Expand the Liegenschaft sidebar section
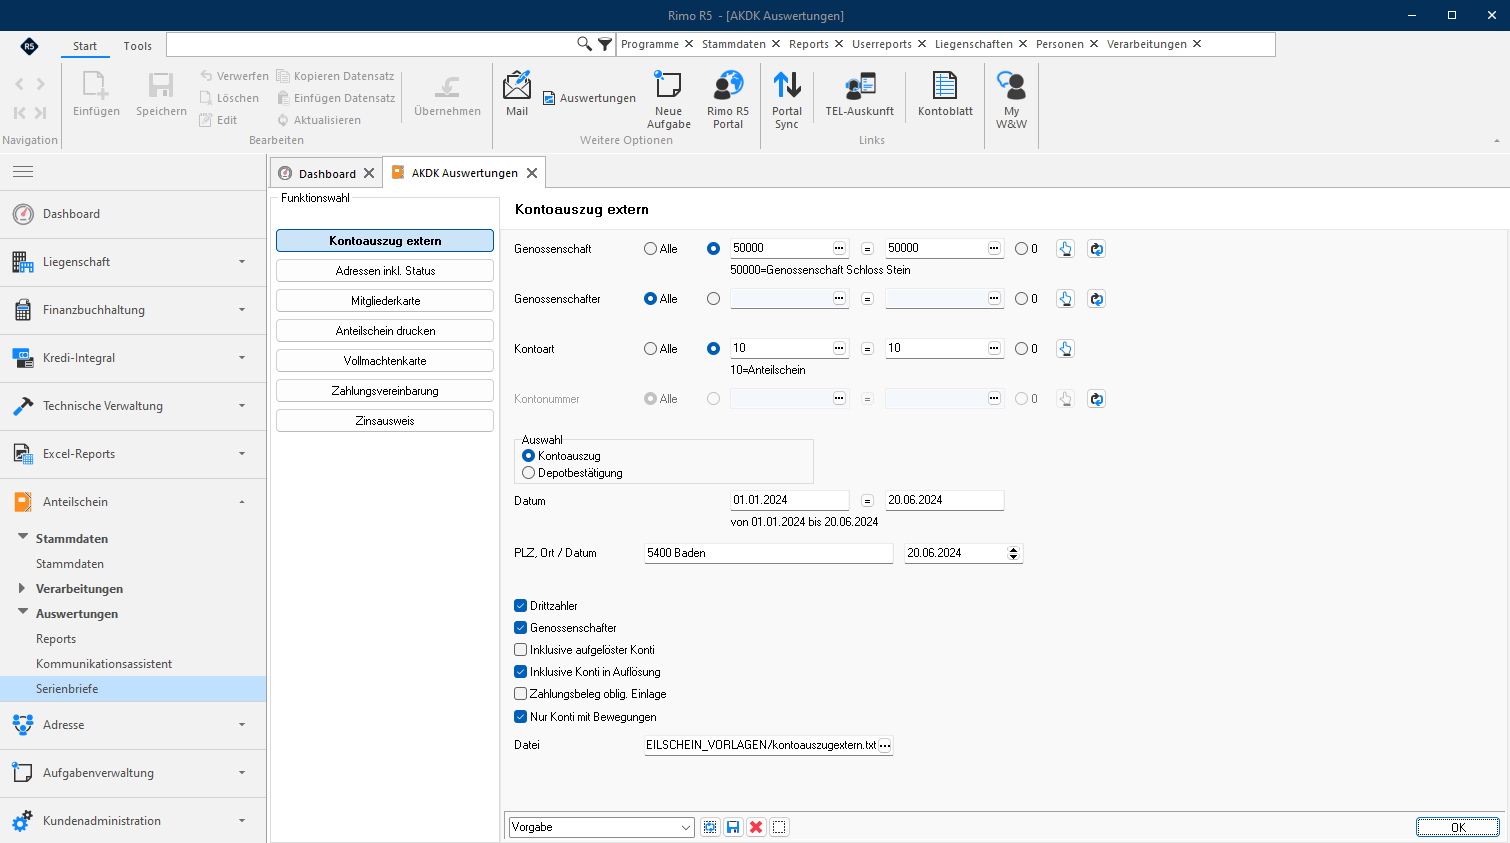Viewport: 1510px width, 843px height. (x=133, y=262)
